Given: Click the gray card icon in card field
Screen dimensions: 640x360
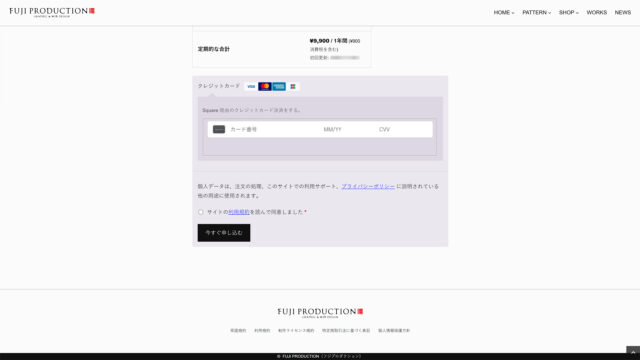Looking at the screenshot, I should point(219,129).
